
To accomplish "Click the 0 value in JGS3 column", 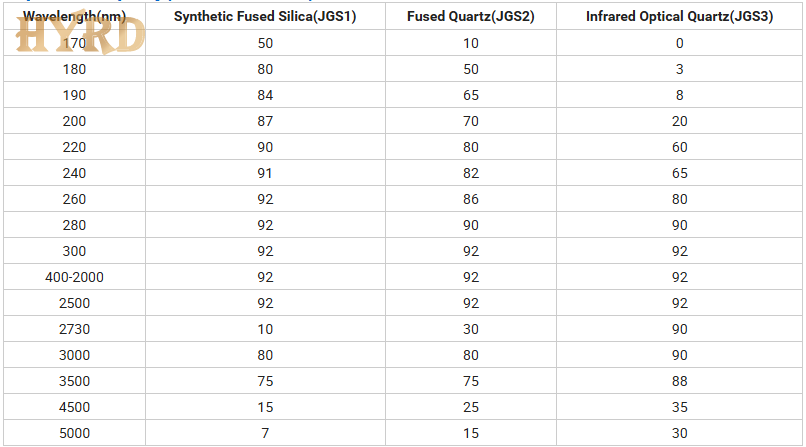I will click(x=679, y=43).
